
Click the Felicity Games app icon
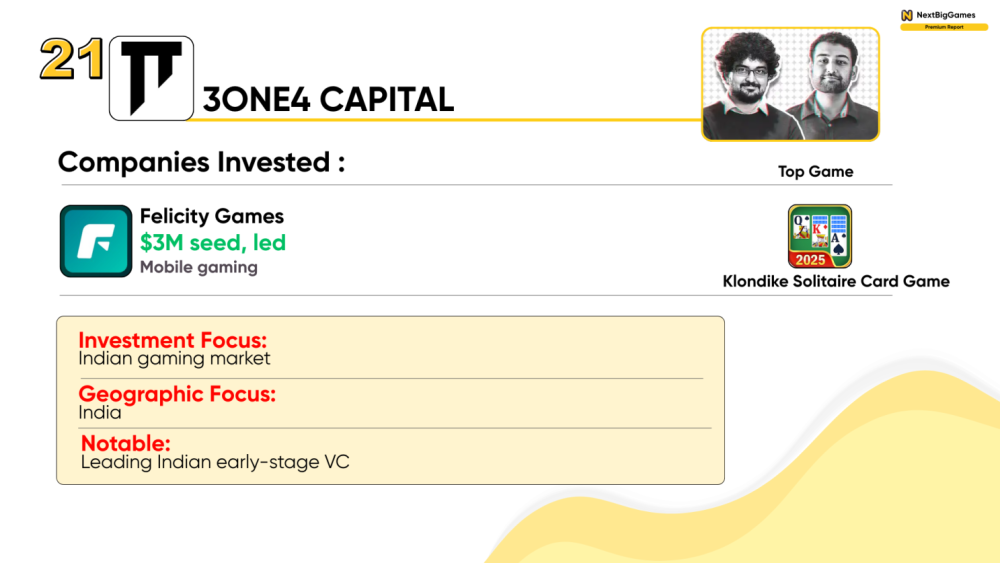pyautogui.click(x=96, y=241)
